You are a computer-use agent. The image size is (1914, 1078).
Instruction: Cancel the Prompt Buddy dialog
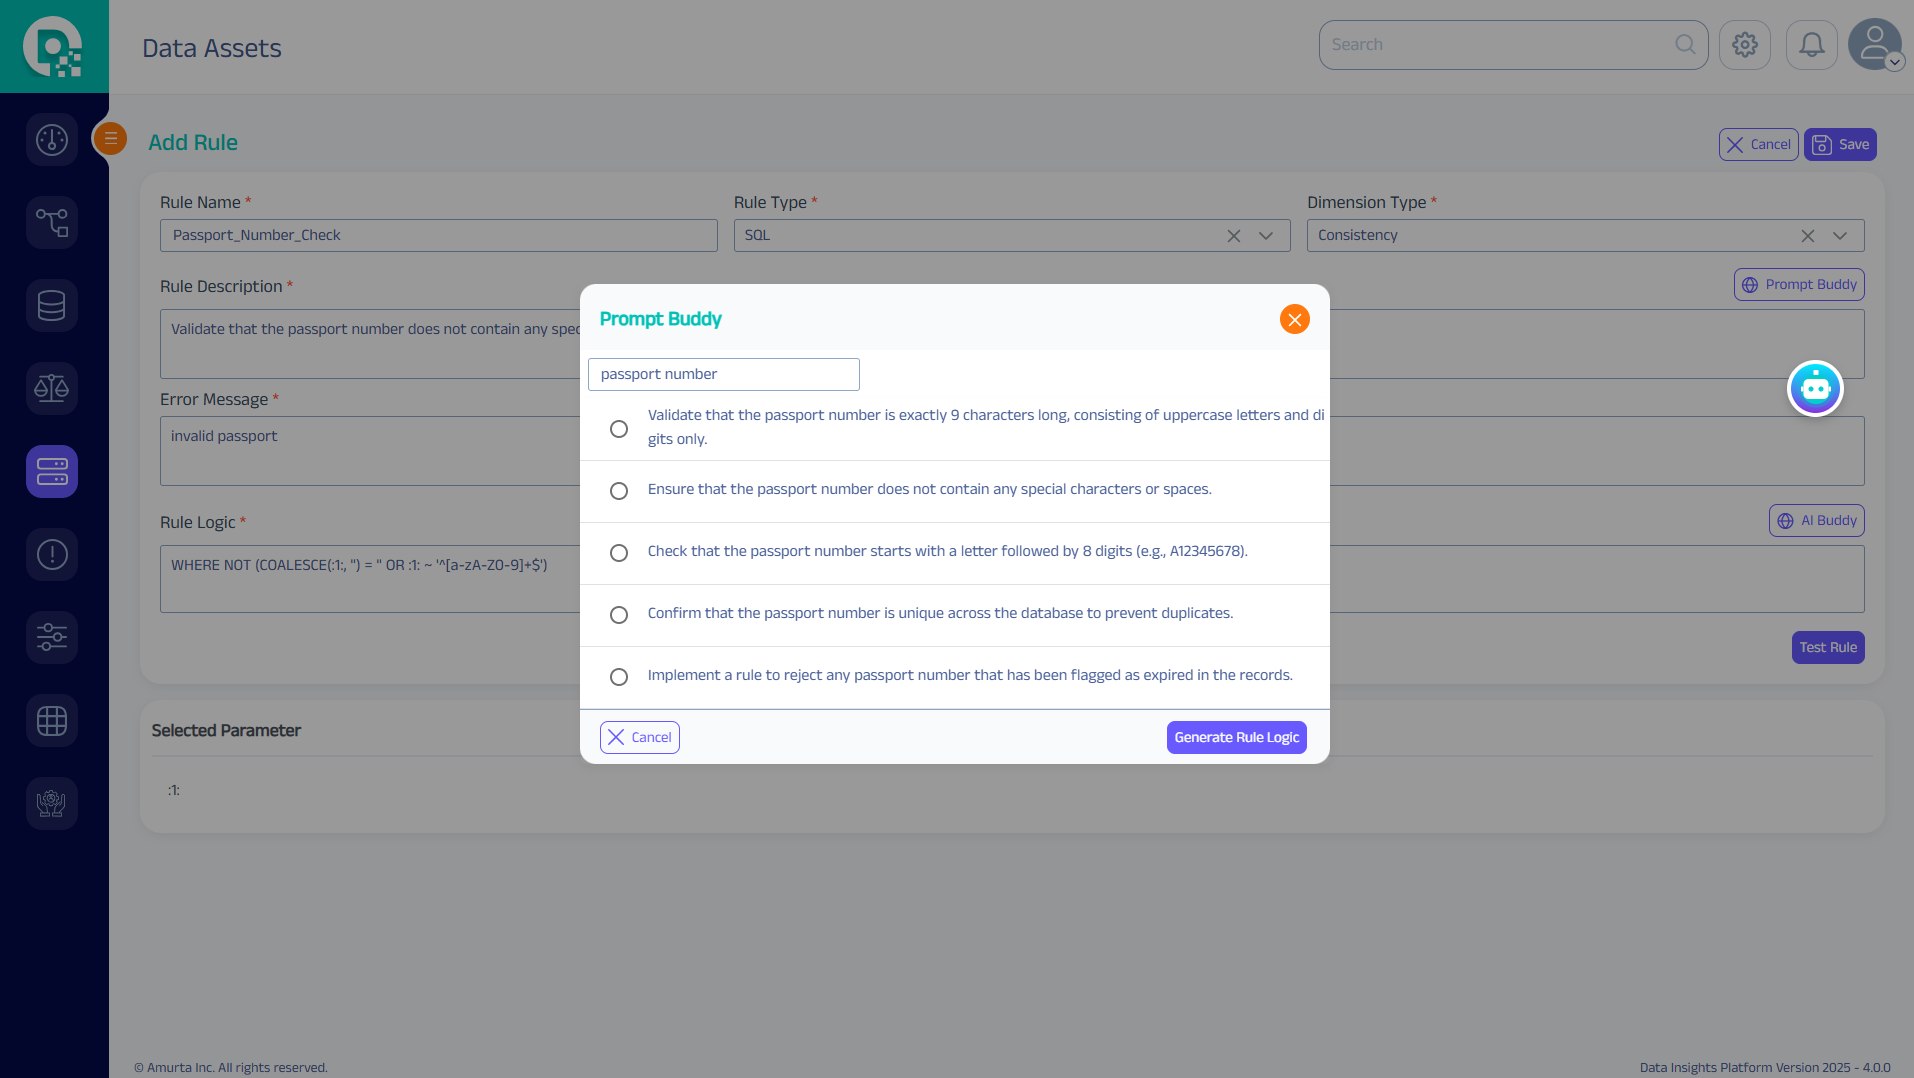click(640, 737)
